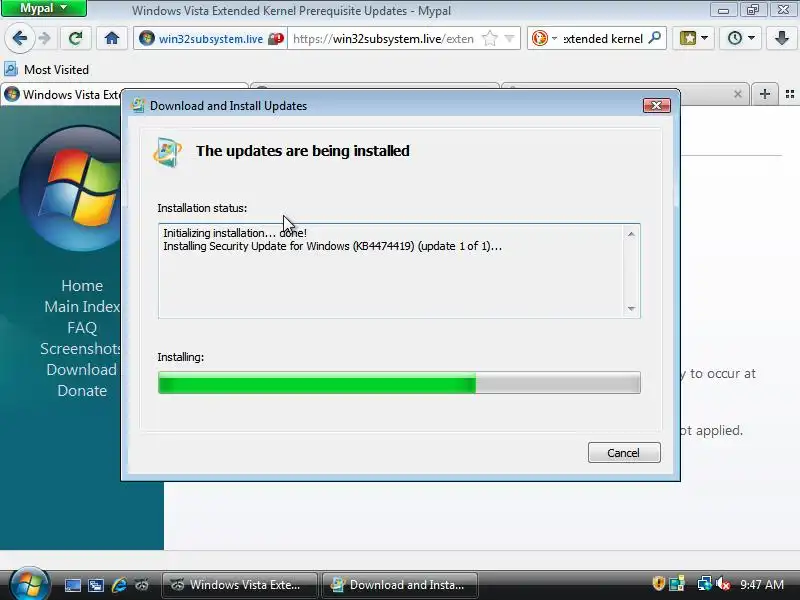Open the Downloads arrow button
The height and width of the screenshot is (600, 800).
coord(782,38)
